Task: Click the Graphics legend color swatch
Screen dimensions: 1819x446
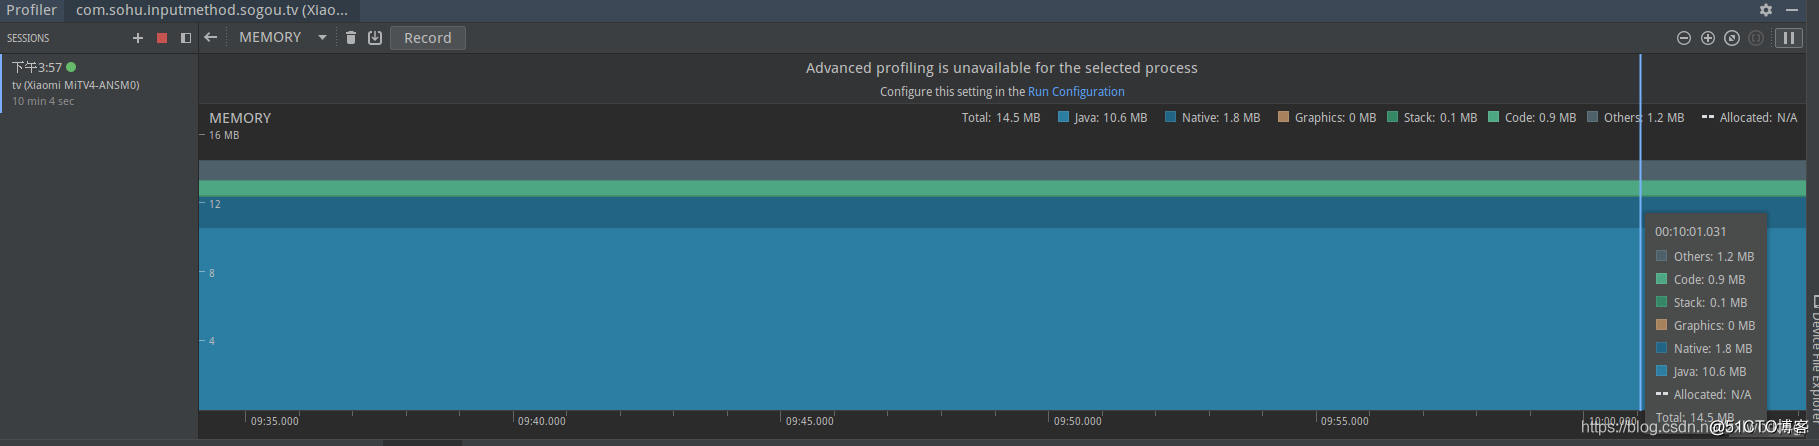Action: click(1284, 117)
